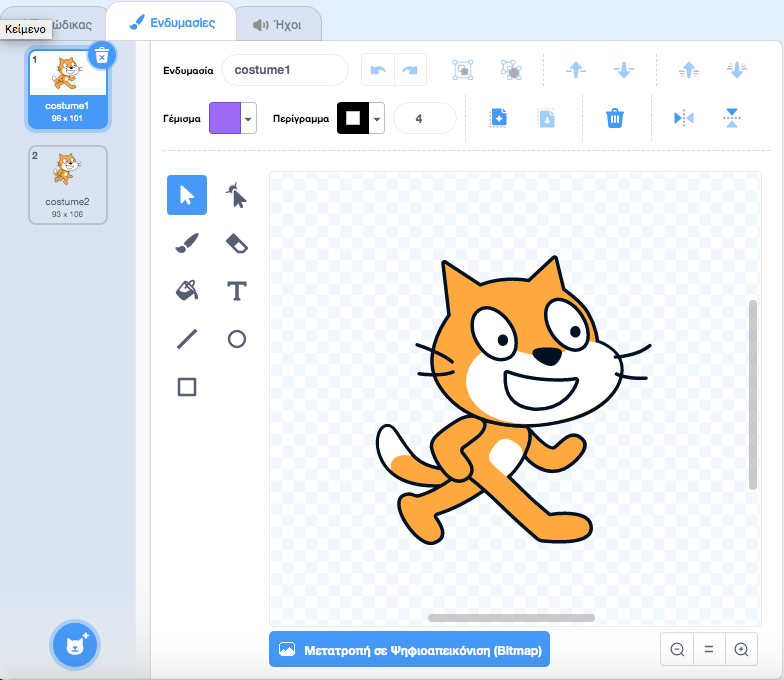Screen dimensions: 784x680
Task: Select the Fill bucket tool
Action: tap(187, 291)
